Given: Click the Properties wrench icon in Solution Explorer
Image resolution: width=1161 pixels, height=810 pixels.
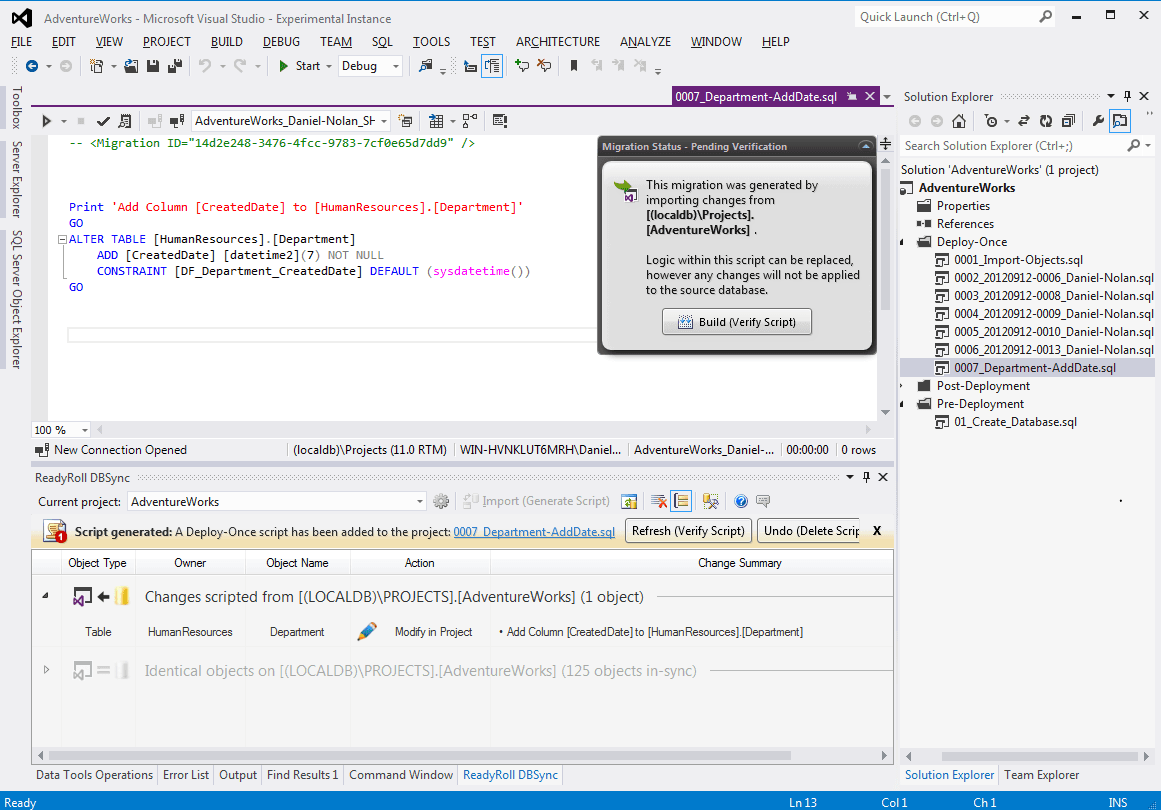Looking at the screenshot, I should coord(1098,121).
